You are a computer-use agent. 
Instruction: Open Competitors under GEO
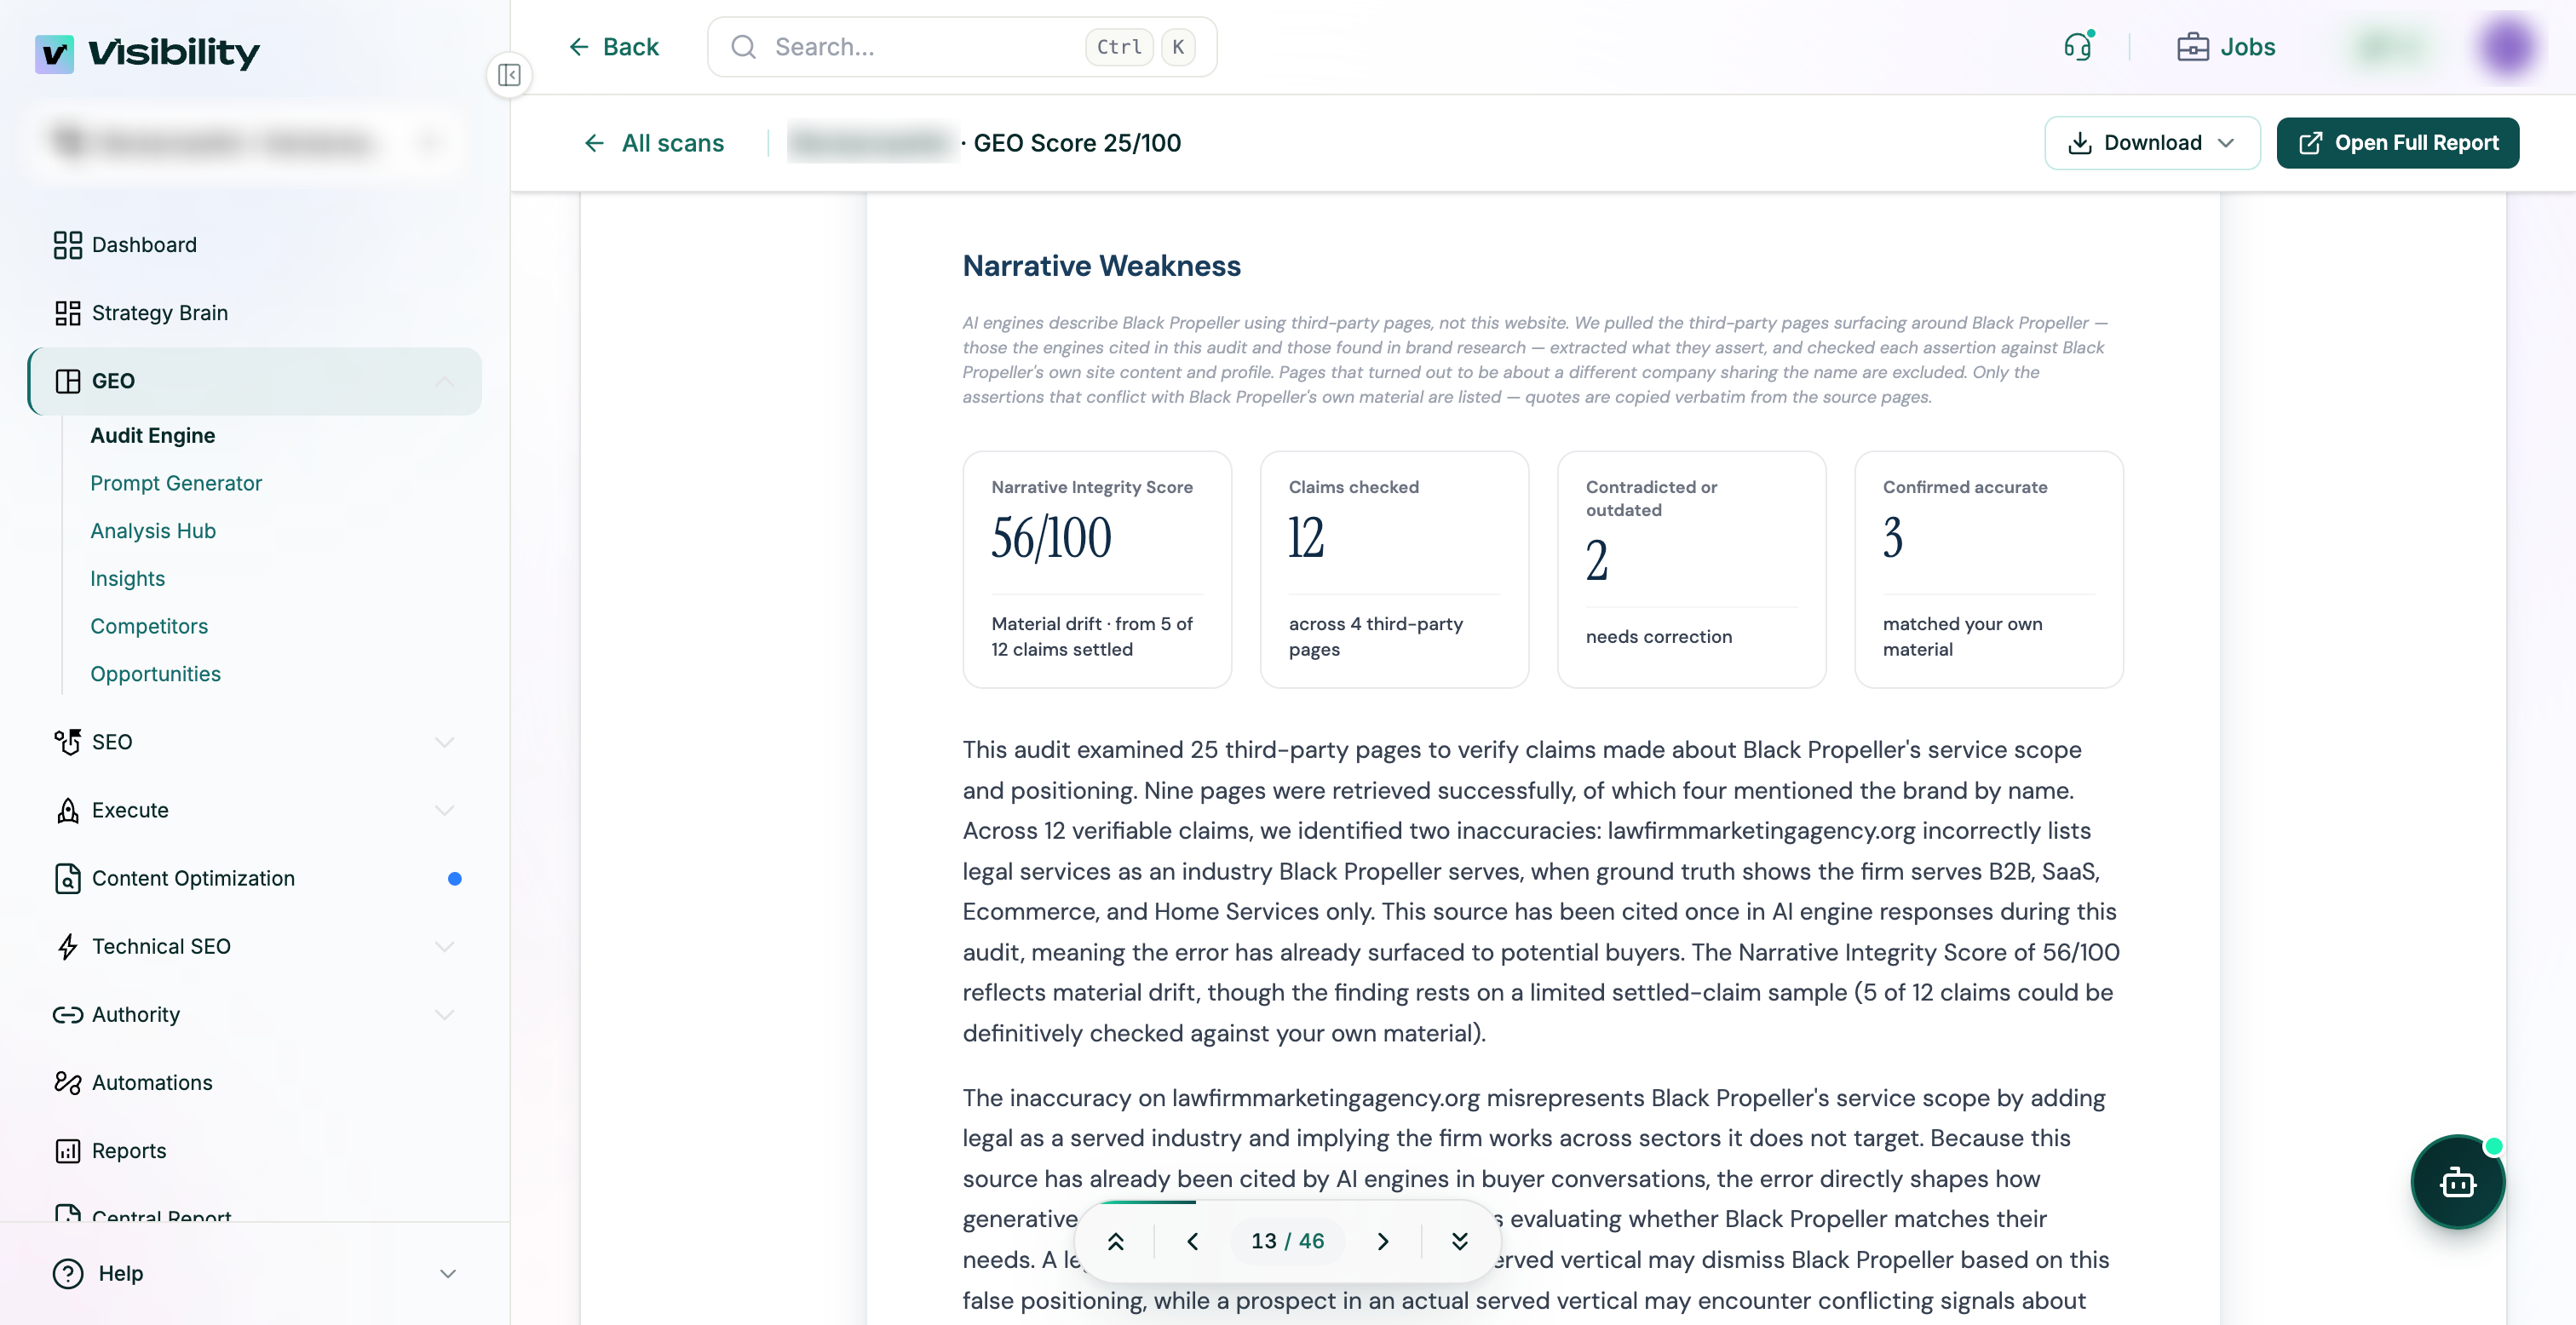[x=149, y=626]
